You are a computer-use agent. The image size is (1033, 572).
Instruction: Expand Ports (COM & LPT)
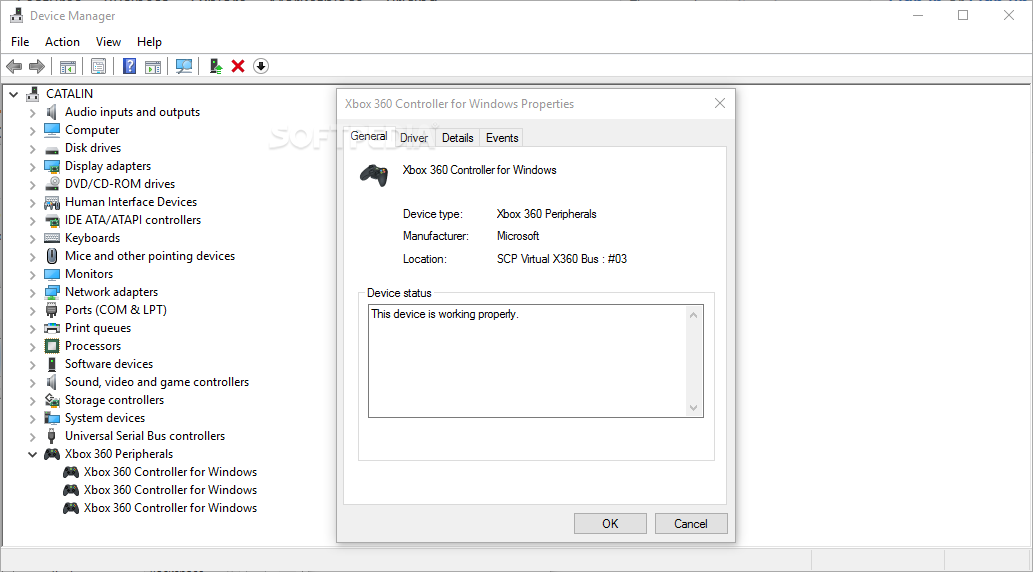32,310
